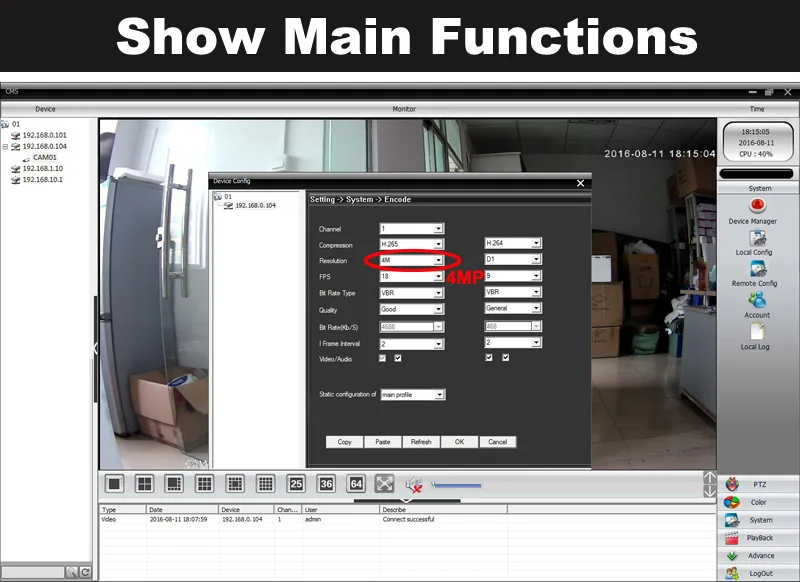Open the PTZ panel

[x=758, y=485]
